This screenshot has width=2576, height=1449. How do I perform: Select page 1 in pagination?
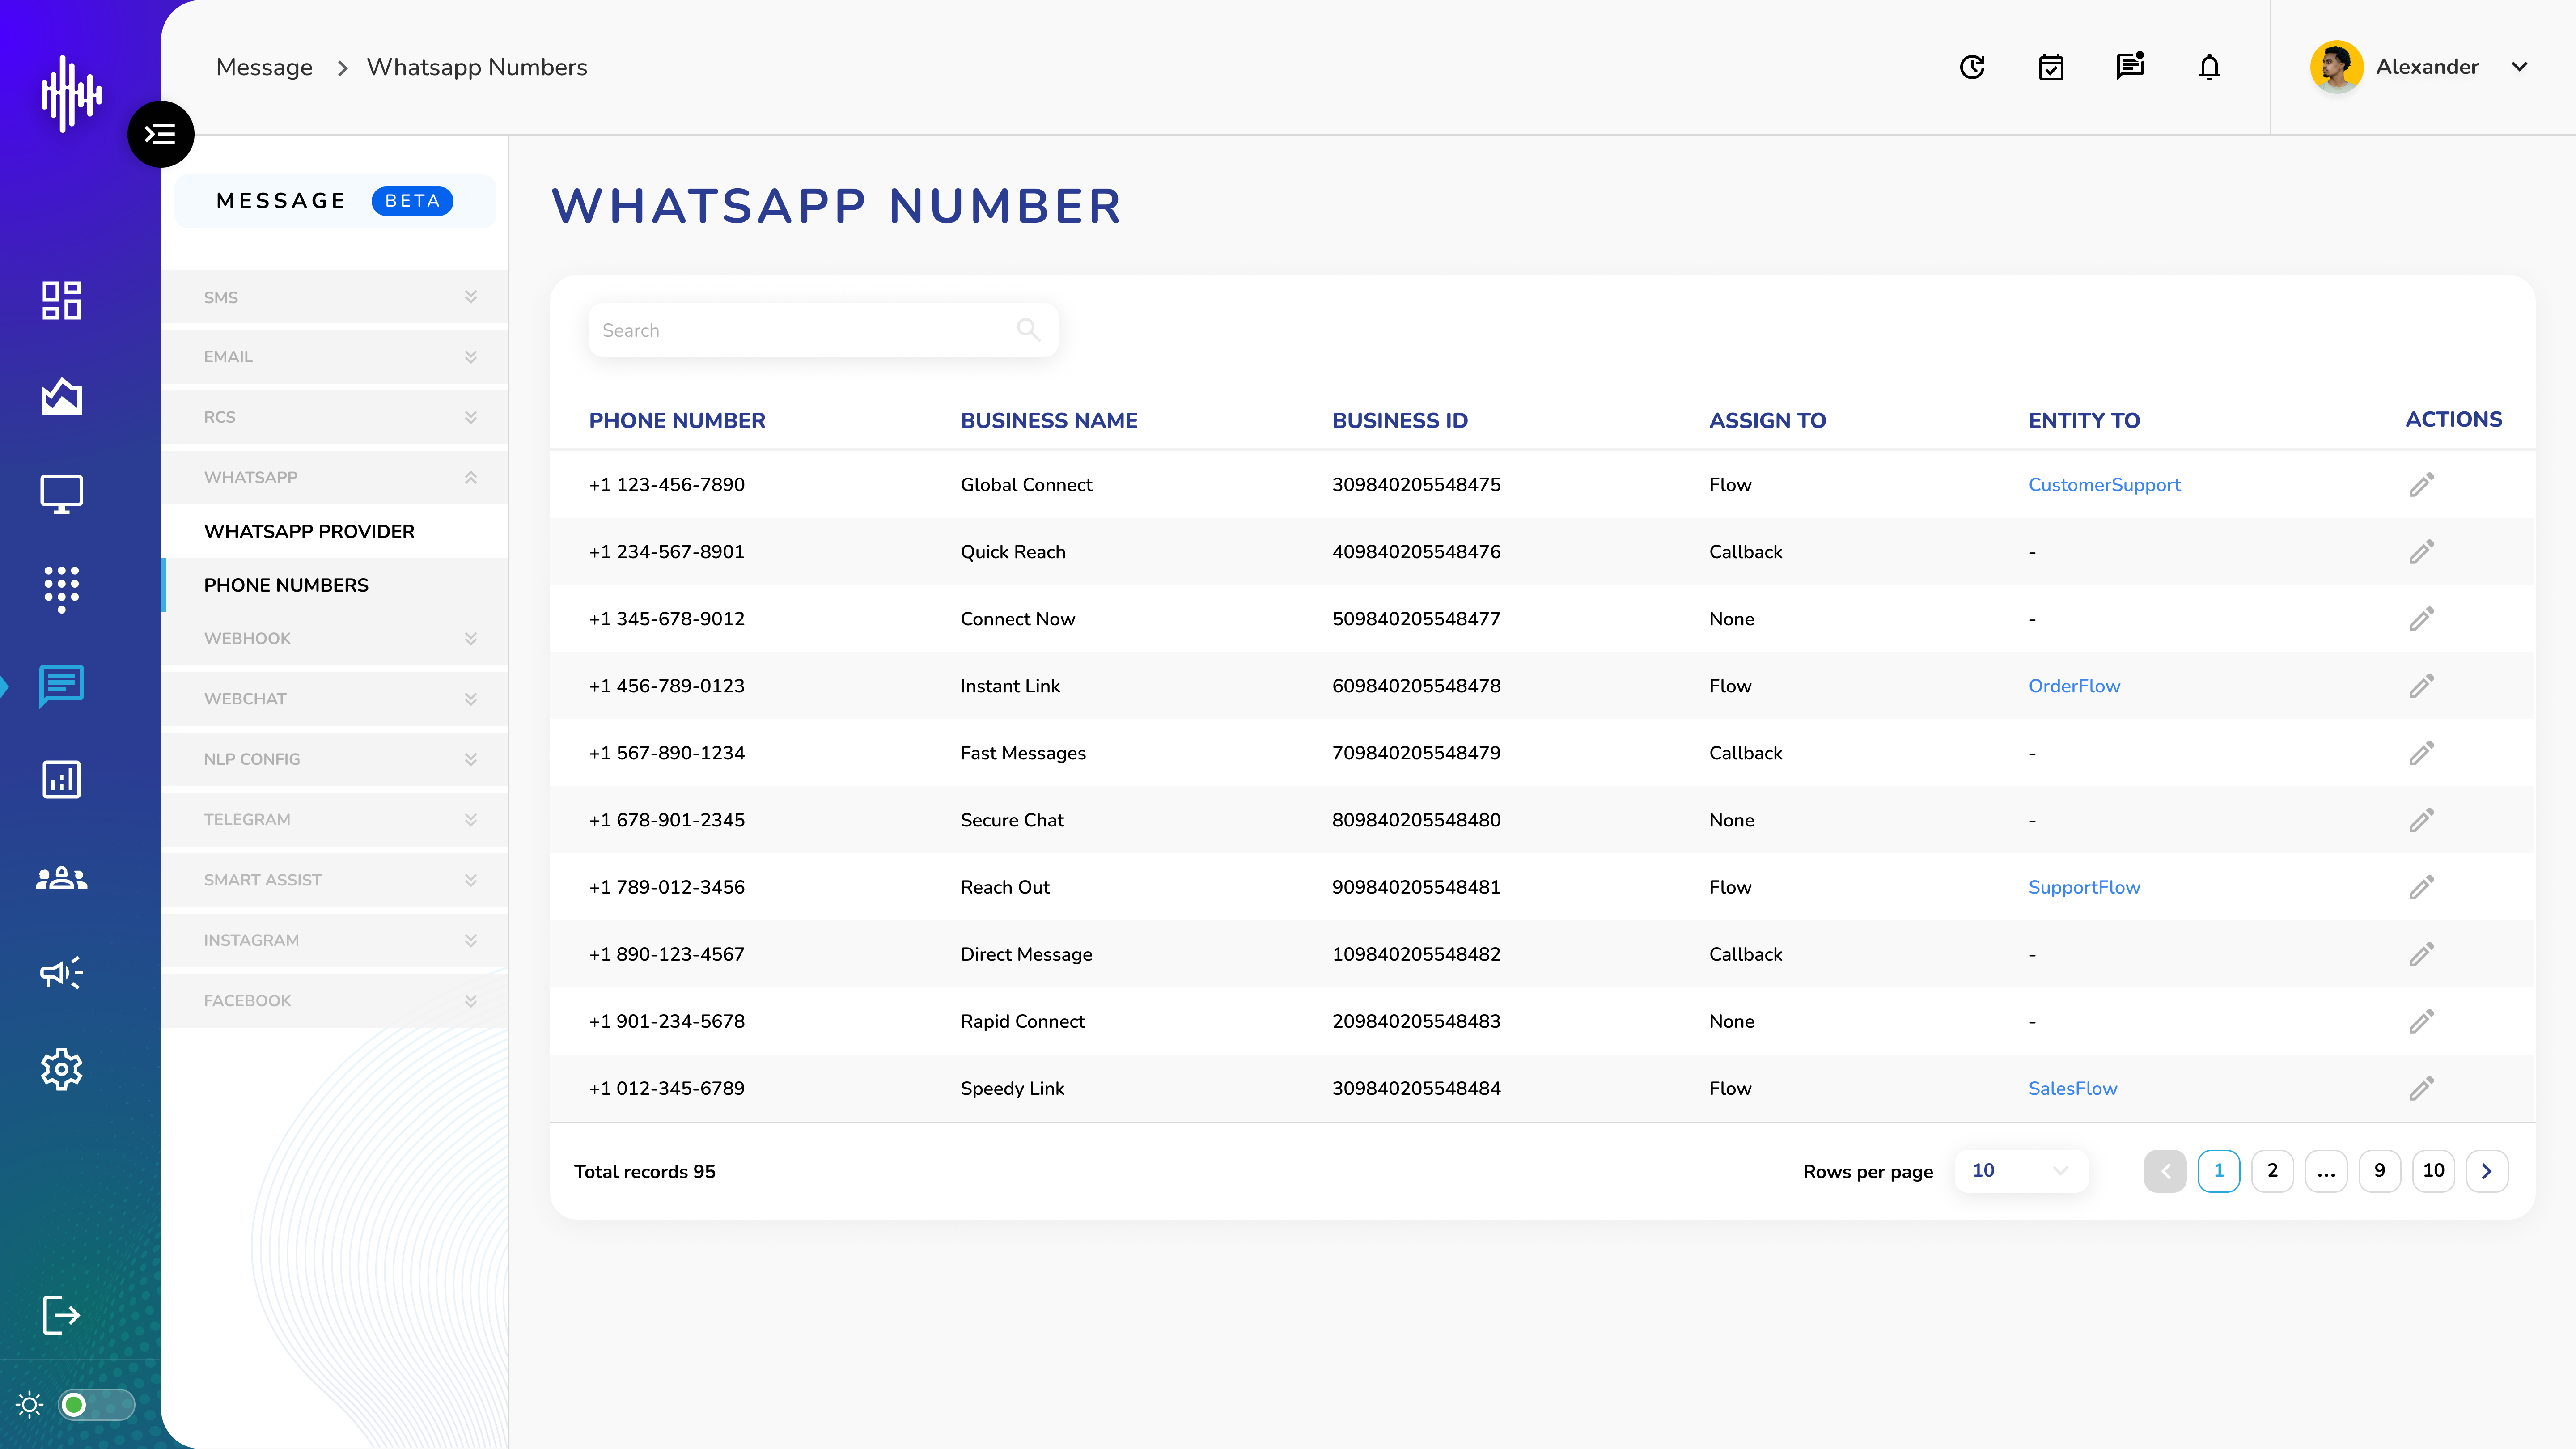coord(2219,1171)
